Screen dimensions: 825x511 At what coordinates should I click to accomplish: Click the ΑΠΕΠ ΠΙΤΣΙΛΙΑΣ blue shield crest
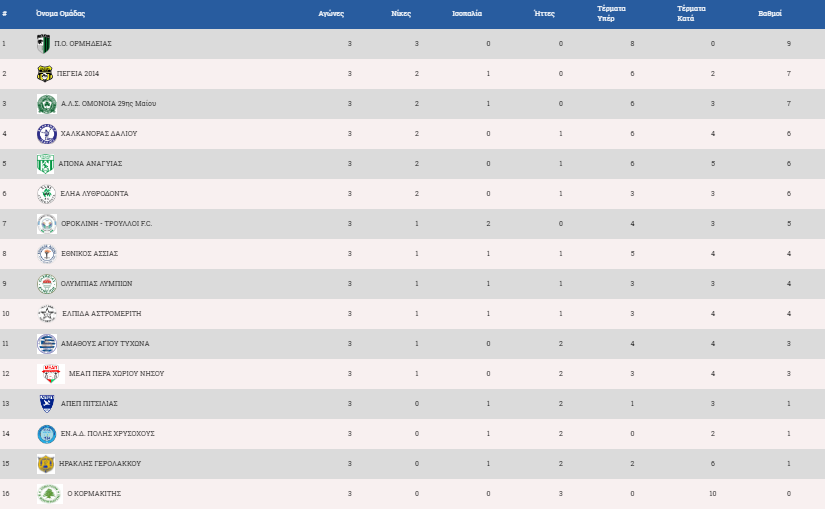pyautogui.click(x=47, y=404)
